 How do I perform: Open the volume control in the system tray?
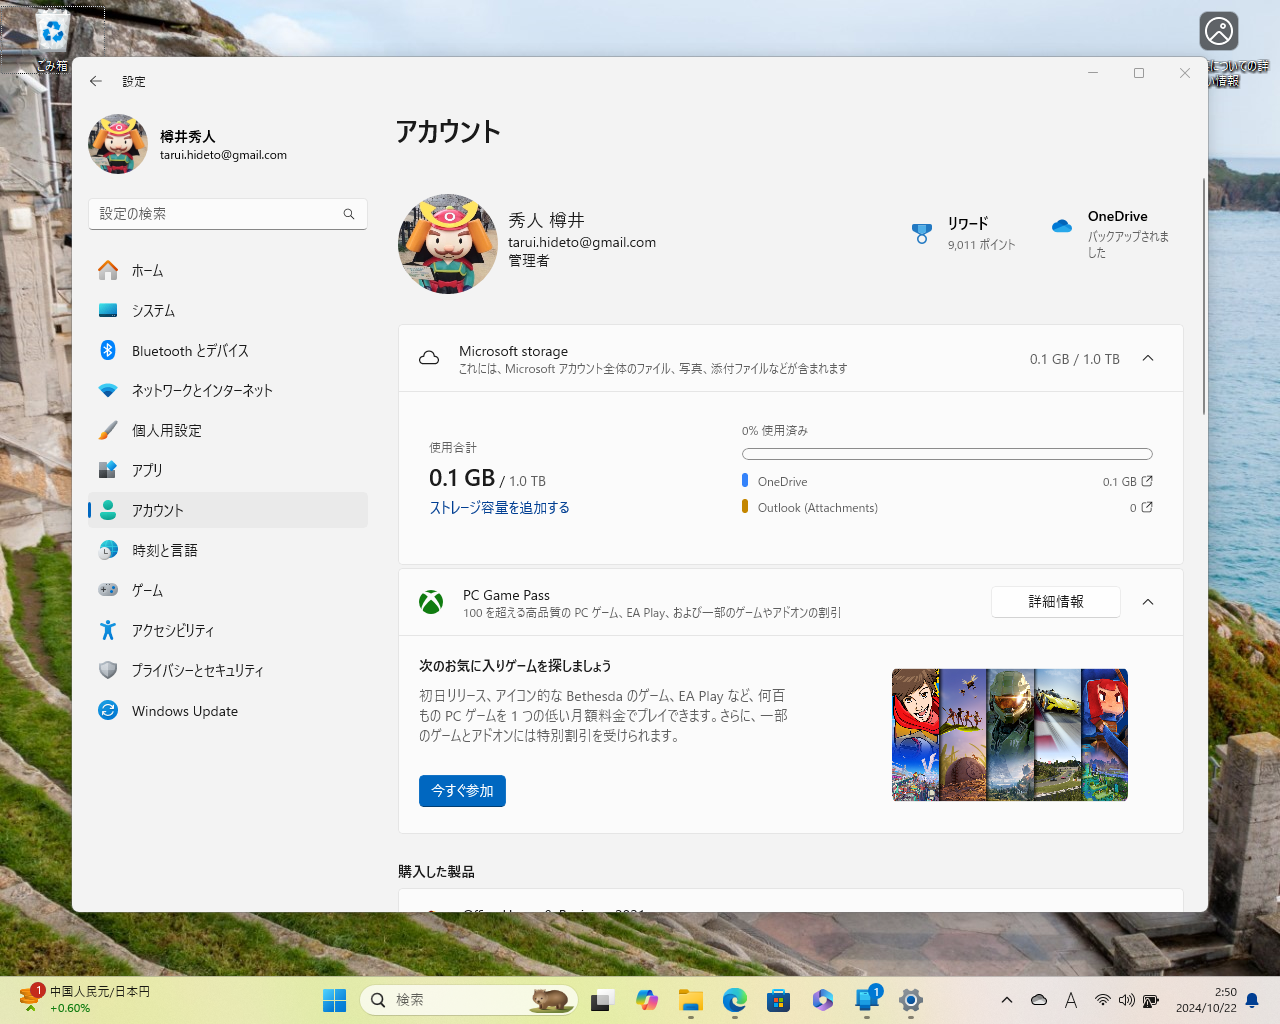click(1127, 1000)
